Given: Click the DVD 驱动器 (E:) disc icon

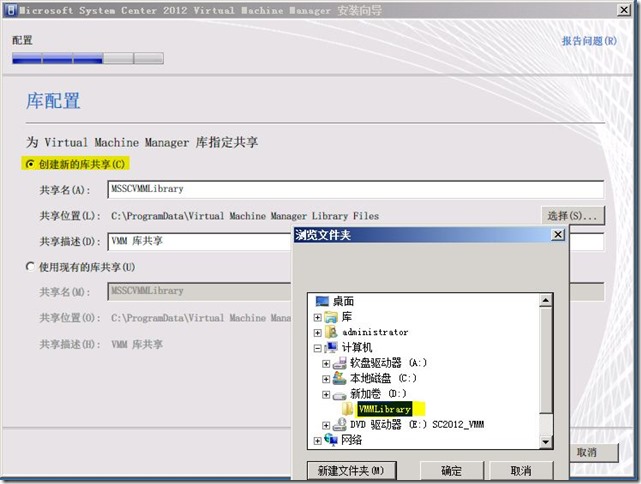Looking at the screenshot, I should pos(340,424).
